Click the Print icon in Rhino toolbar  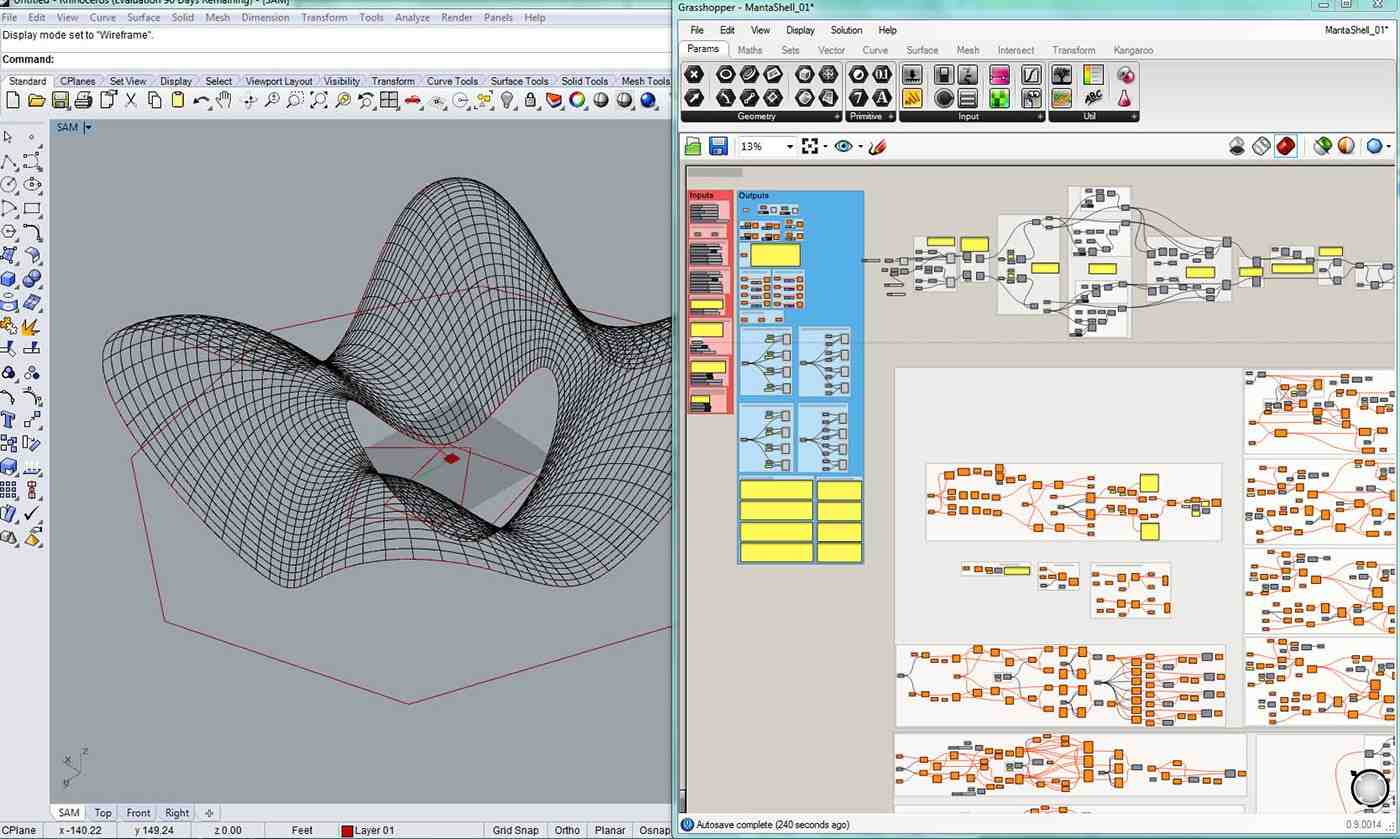pyautogui.click(x=83, y=100)
